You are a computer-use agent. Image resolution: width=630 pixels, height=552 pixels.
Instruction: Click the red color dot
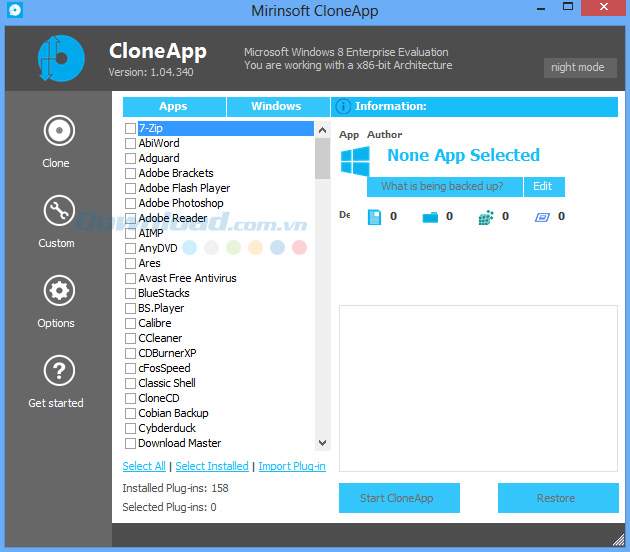coord(299,247)
